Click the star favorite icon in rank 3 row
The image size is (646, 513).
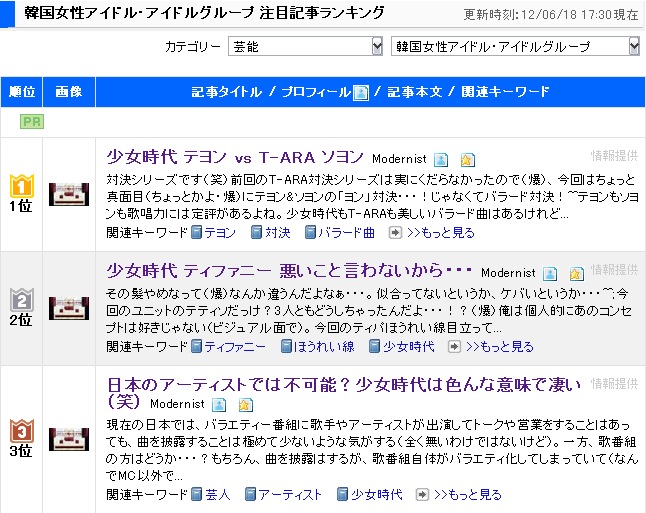click(246, 405)
